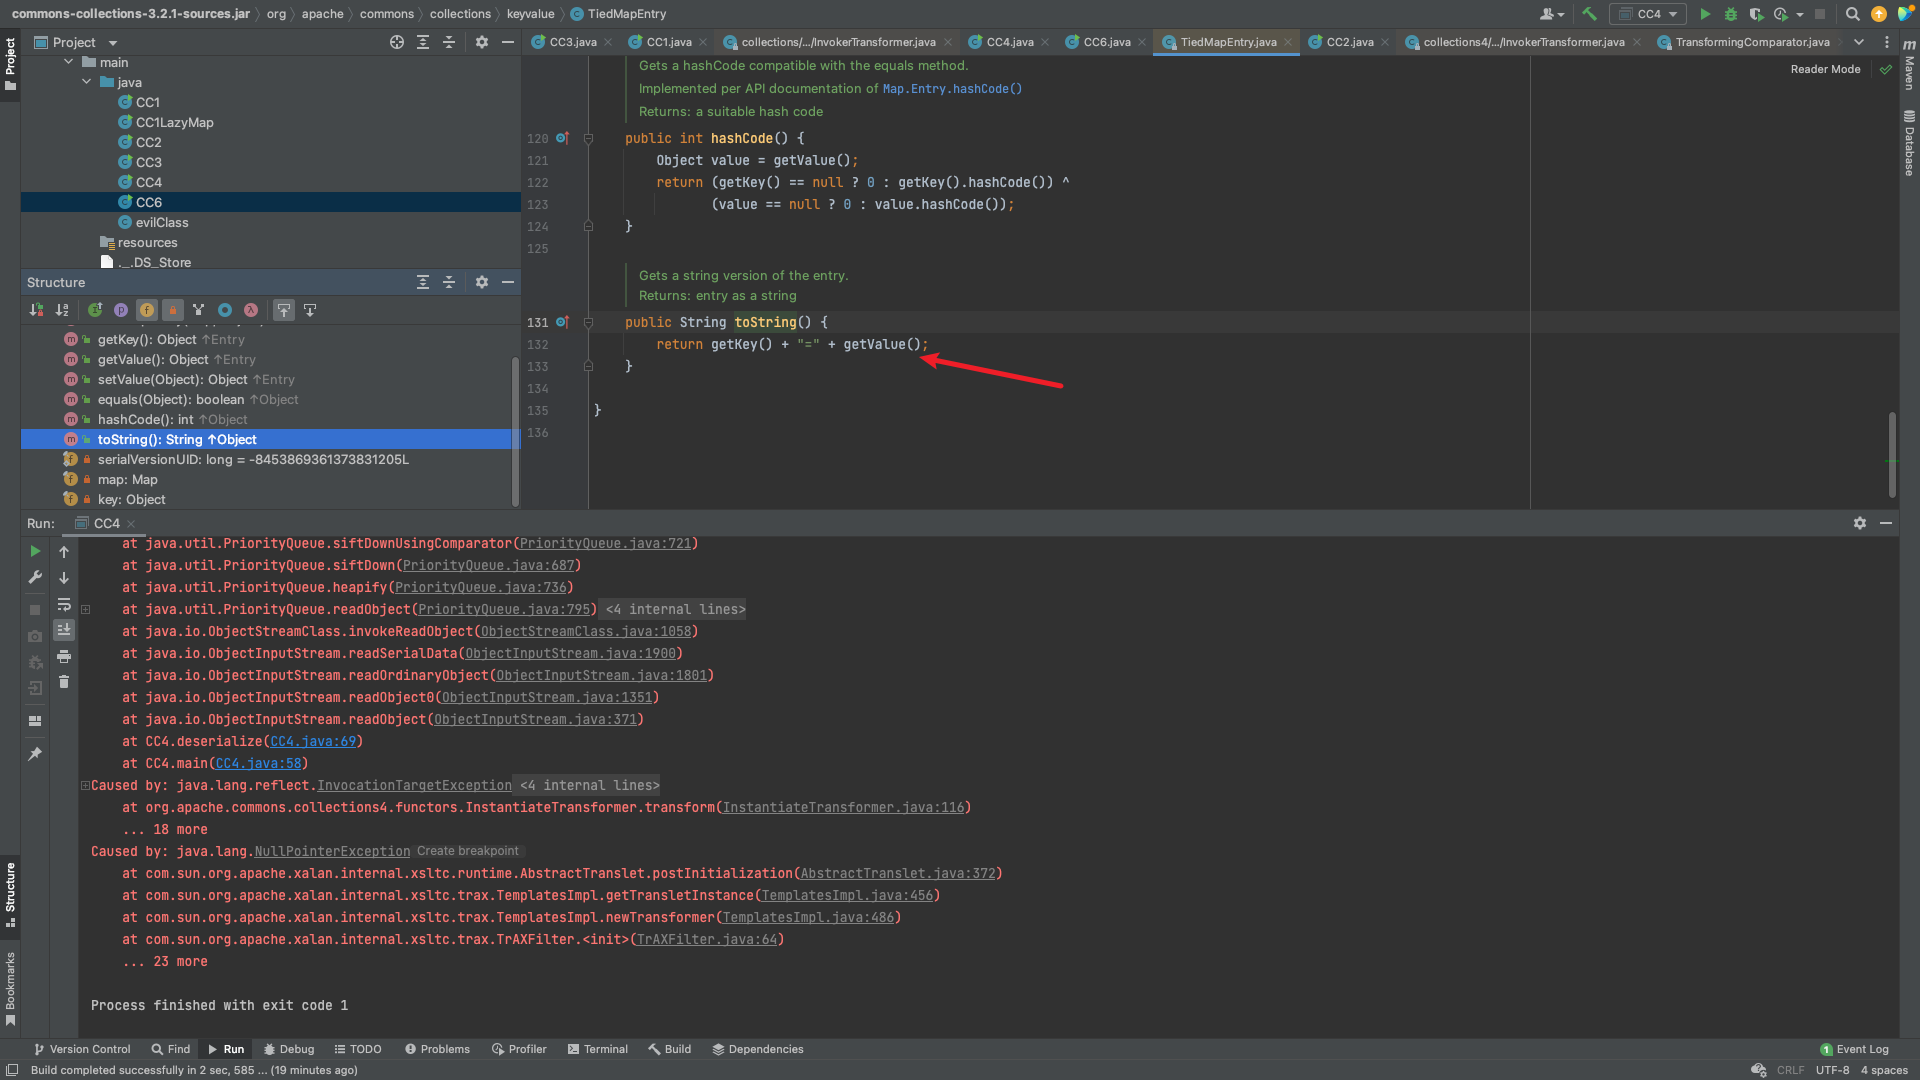Image resolution: width=1920 pixels, height=1080 pixels.
Task: Click the profiler run icon in toolbar
Action: click(x=1780, y=14)
